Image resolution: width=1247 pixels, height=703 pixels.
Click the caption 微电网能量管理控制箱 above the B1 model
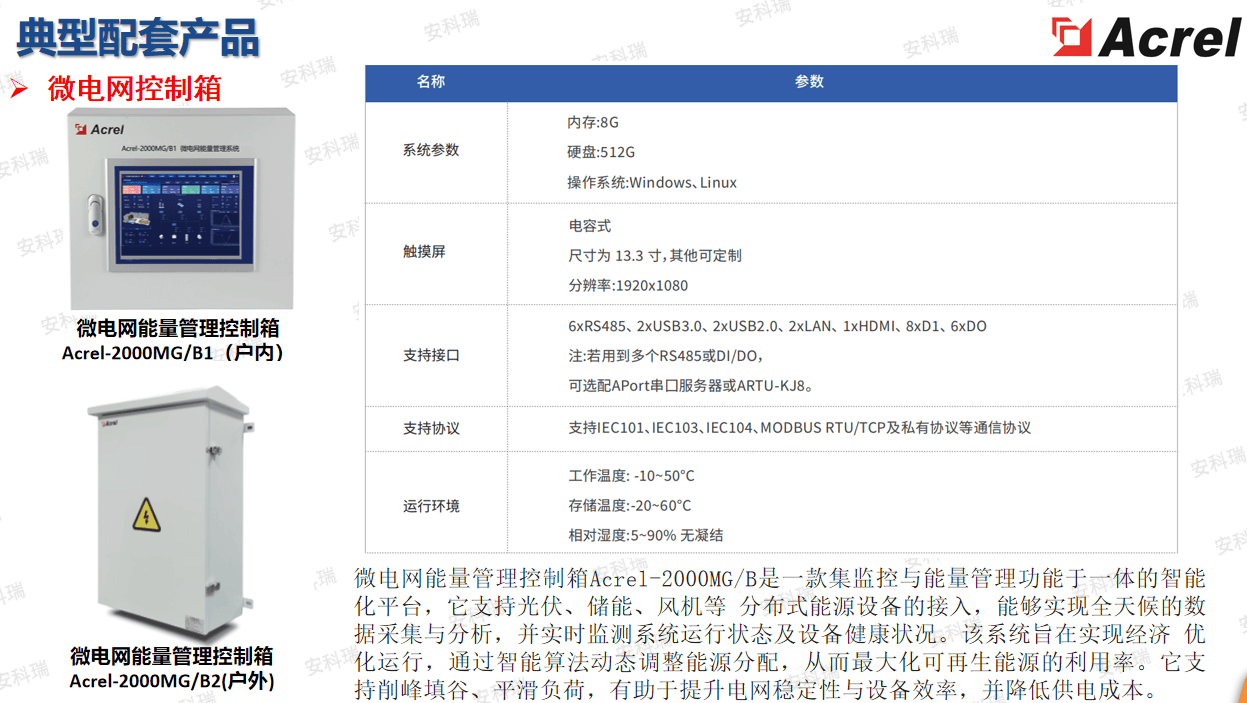point(178,328)
